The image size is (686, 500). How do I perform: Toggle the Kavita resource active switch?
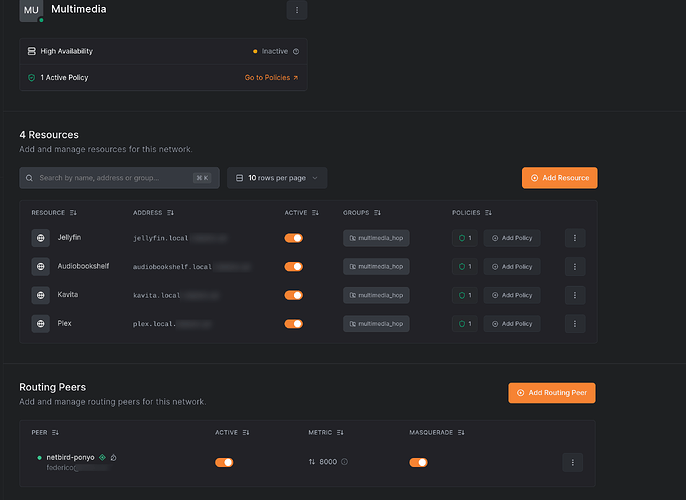pyautogui.click(x=294, y=295)
